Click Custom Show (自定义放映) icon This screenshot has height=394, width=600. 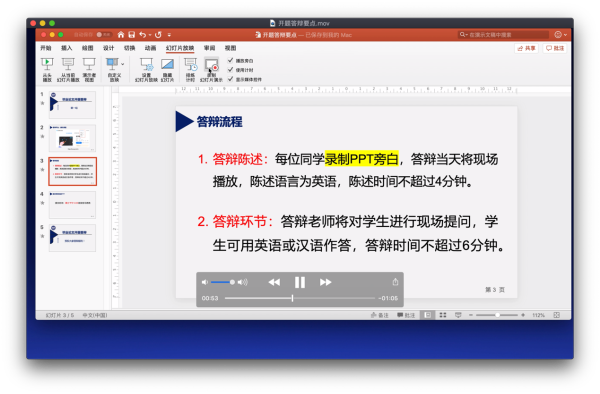tap(113, 69)
